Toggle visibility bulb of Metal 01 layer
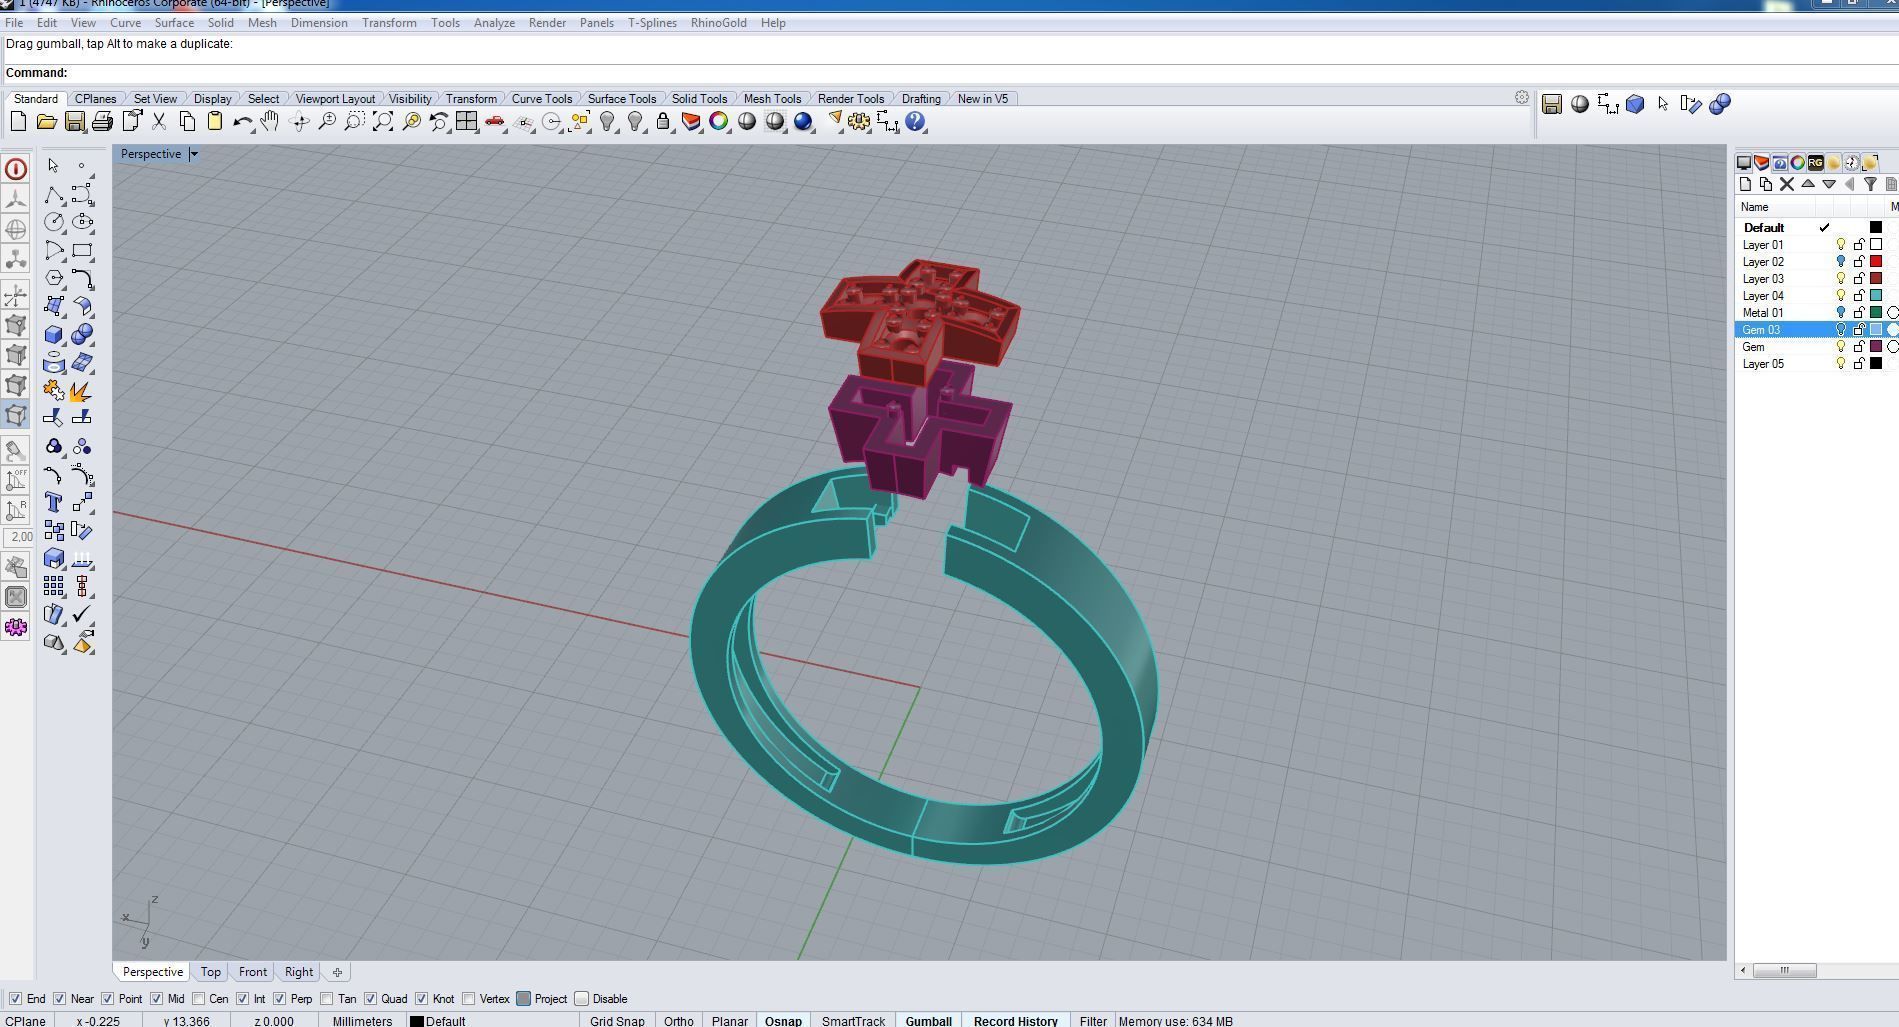1899x1027 pixels. coord(1840,313)
